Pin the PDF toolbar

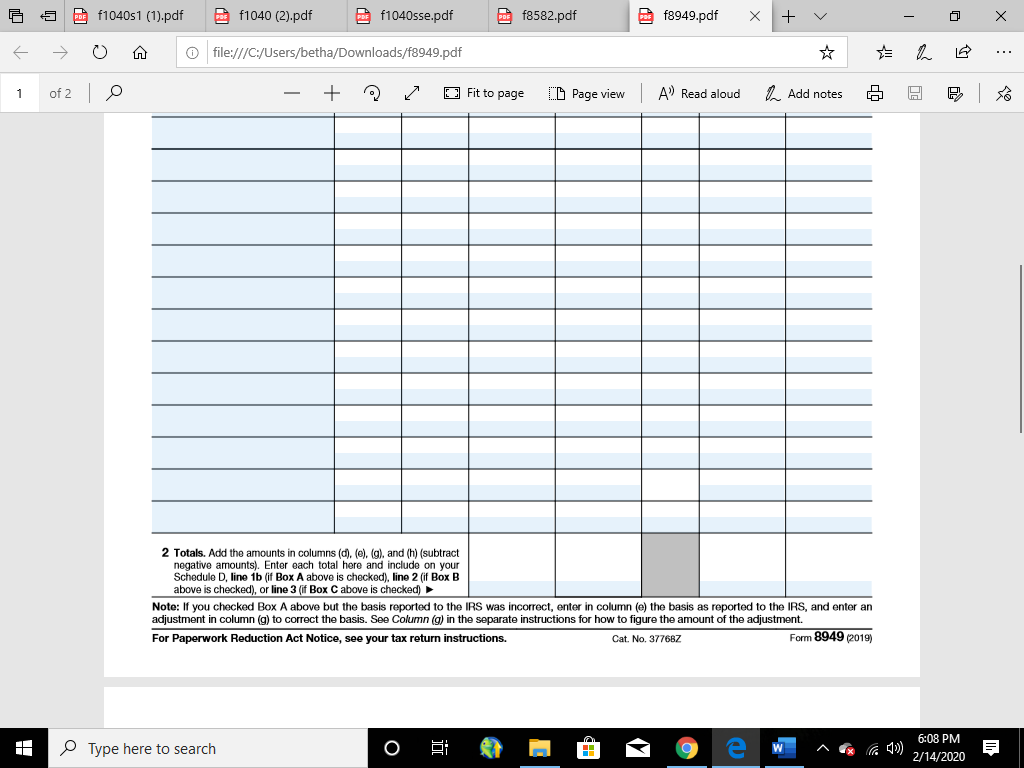(x=1004, y=93)
